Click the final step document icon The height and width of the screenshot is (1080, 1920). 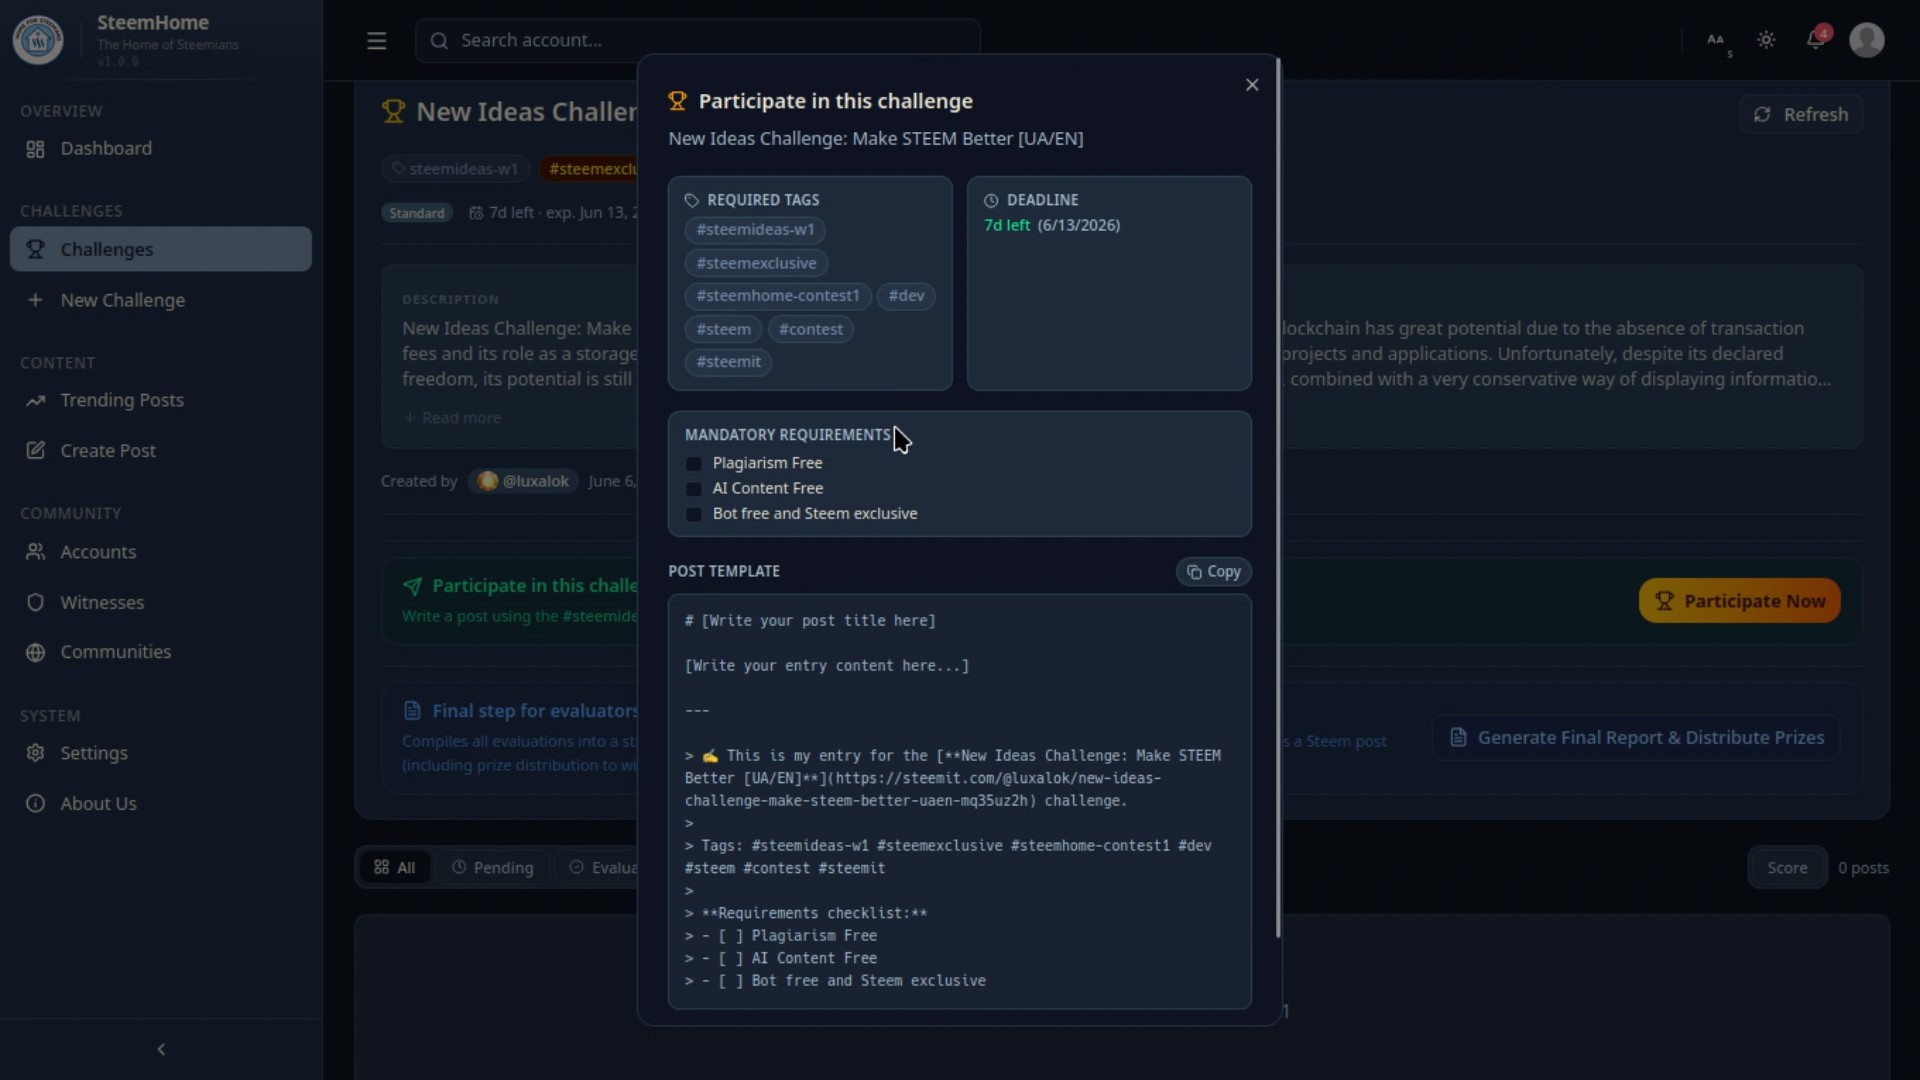pos(412,711)
